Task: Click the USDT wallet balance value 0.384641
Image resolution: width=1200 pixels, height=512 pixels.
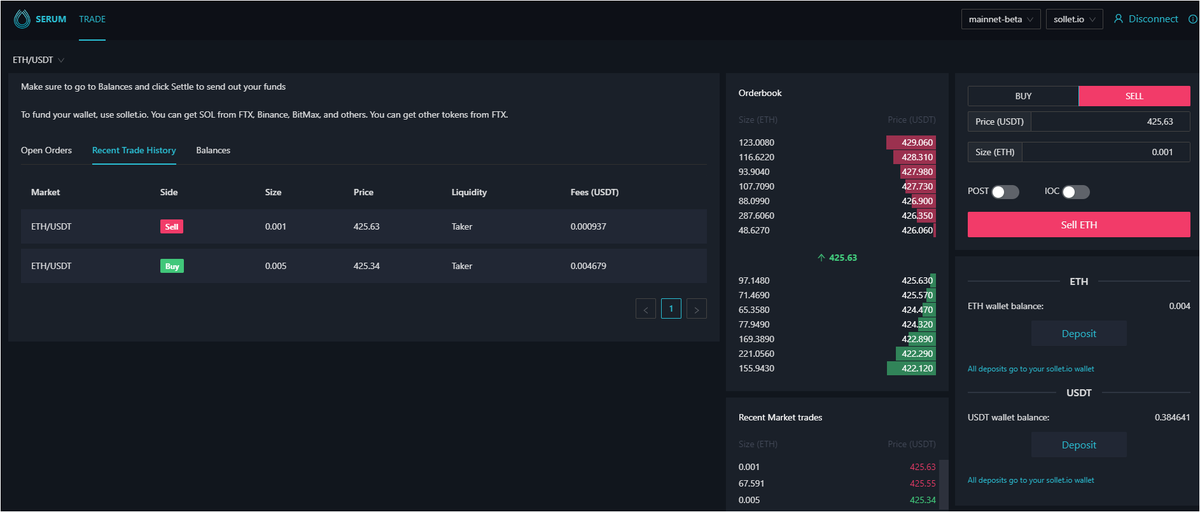Action: (x=1172, y=417)
